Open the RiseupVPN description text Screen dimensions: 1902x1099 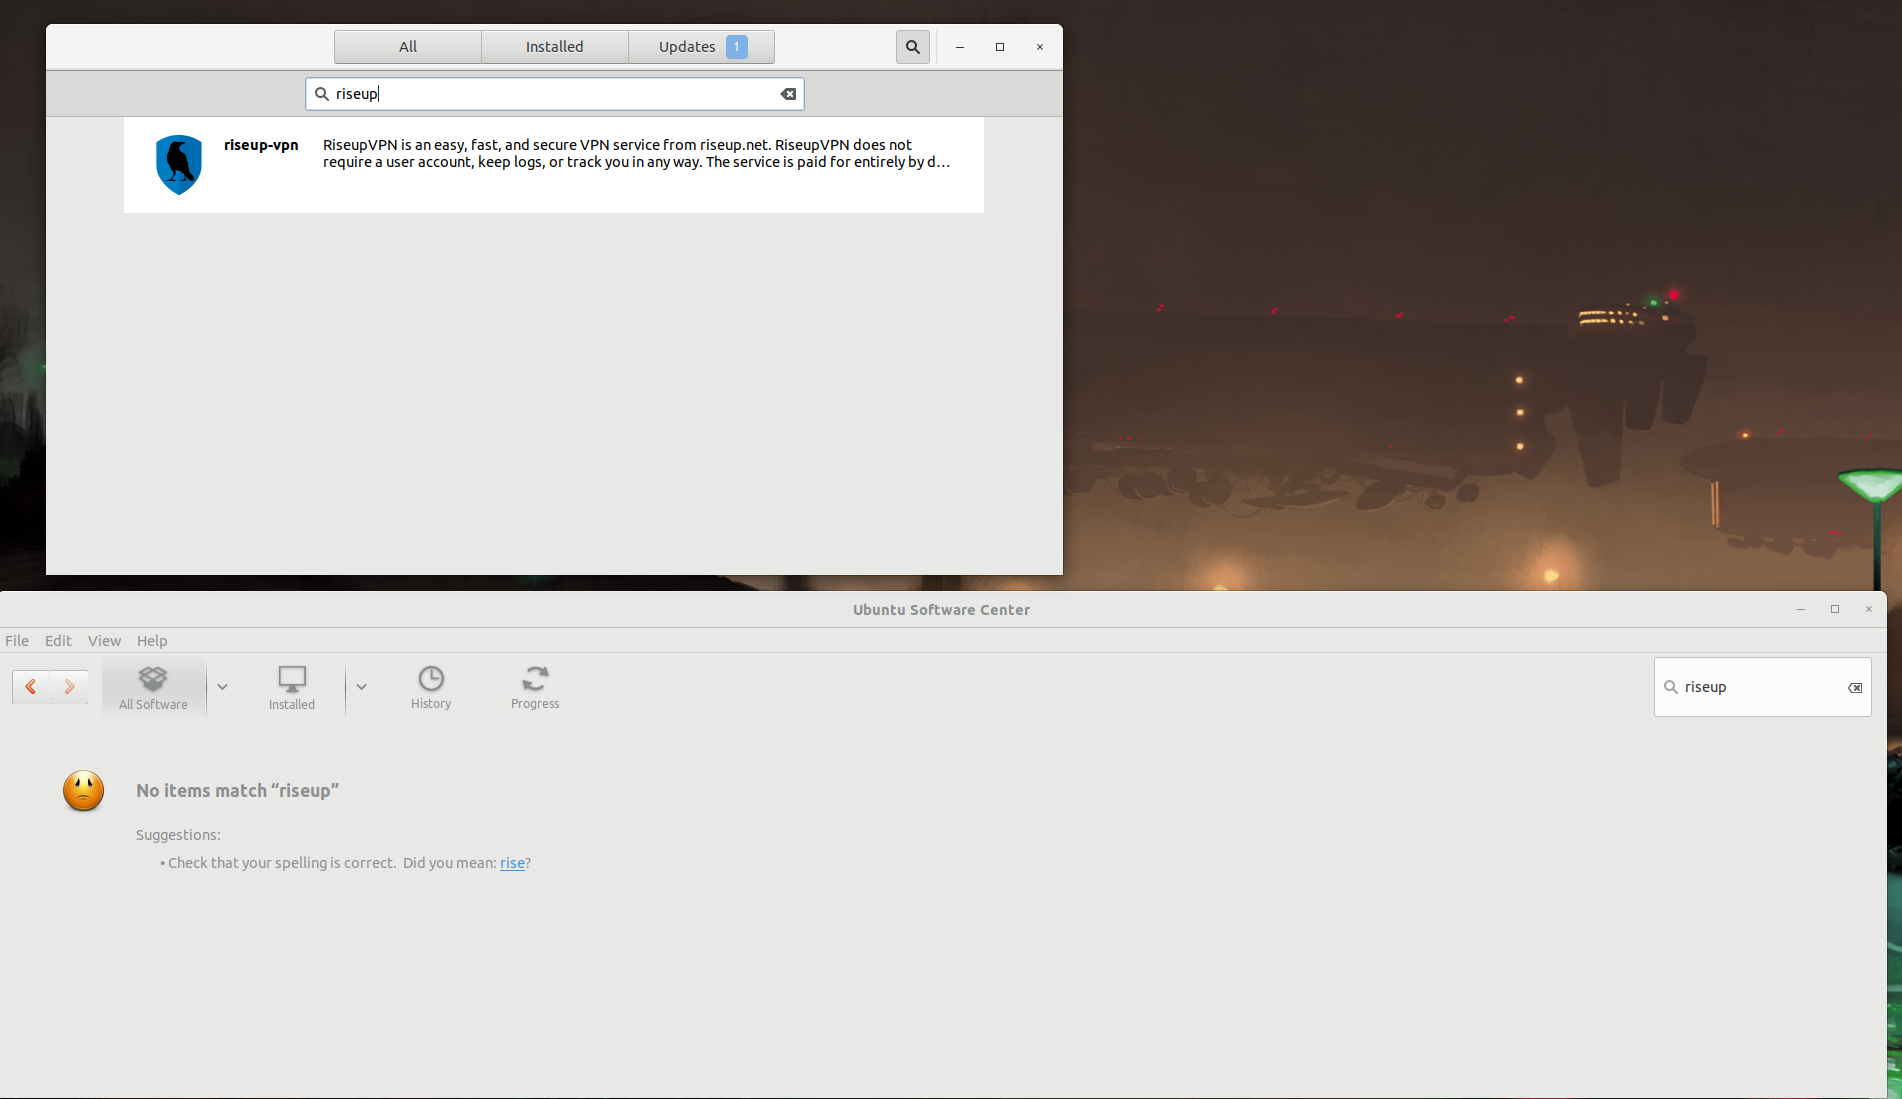point(636,153)
